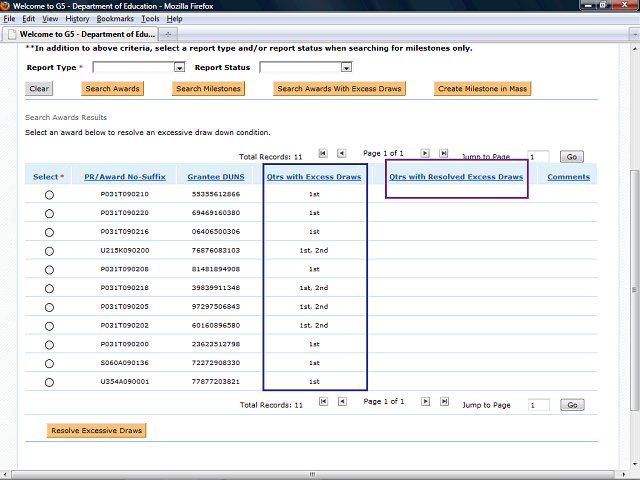
Task: Sort by Grantee DUNS column header
Action: pos(217,177)
